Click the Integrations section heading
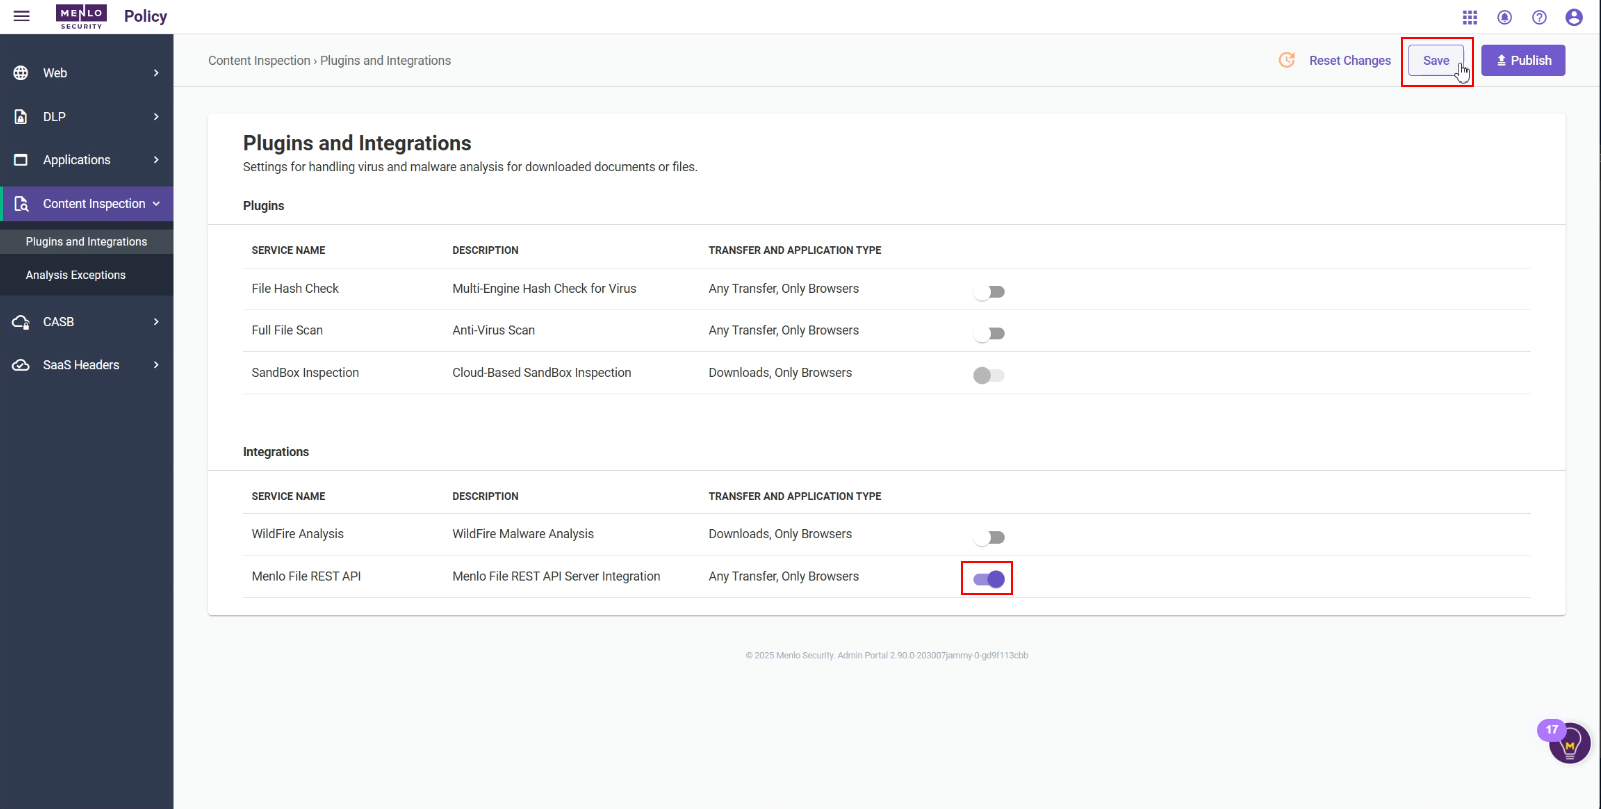 coord(276,452)
